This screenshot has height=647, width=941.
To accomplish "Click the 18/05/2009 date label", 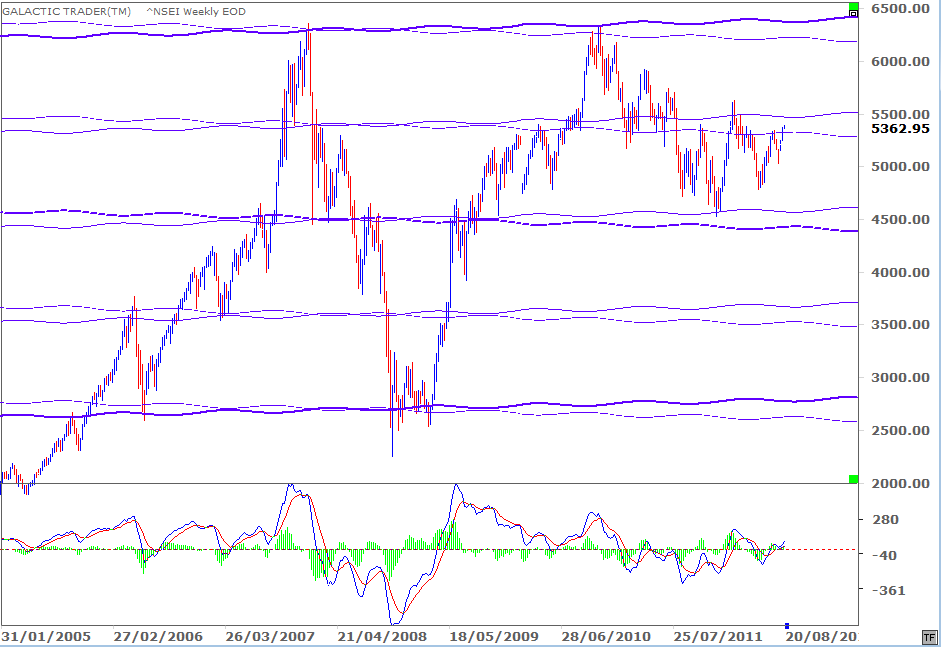I will click(x=495, y=636).
